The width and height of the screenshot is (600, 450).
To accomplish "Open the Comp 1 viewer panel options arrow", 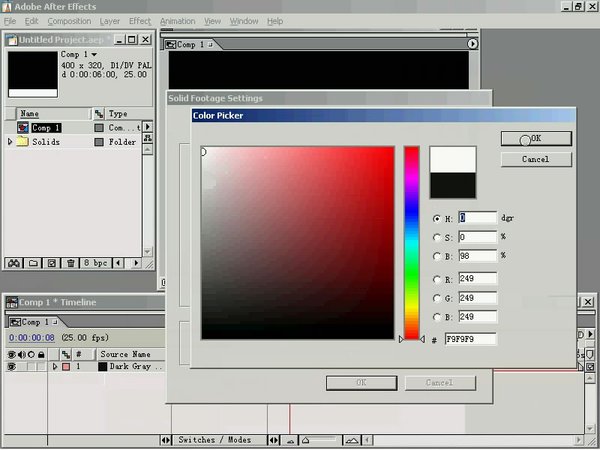I will tap(473, 44).
